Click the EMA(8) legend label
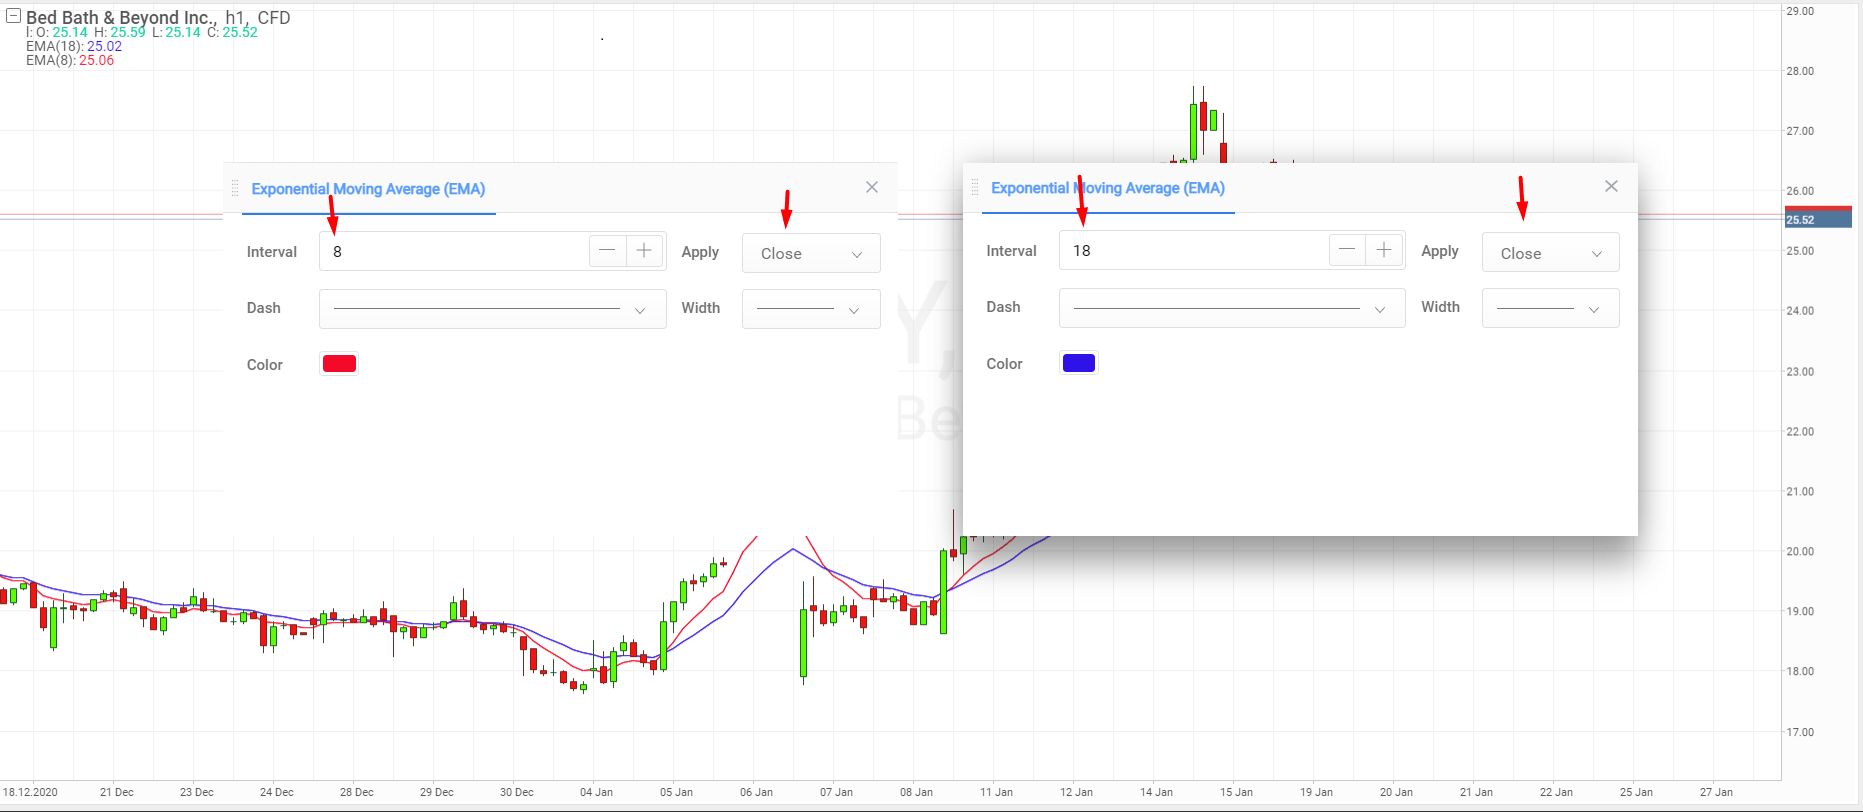1863x812 pixels. (x=70, y=60)
